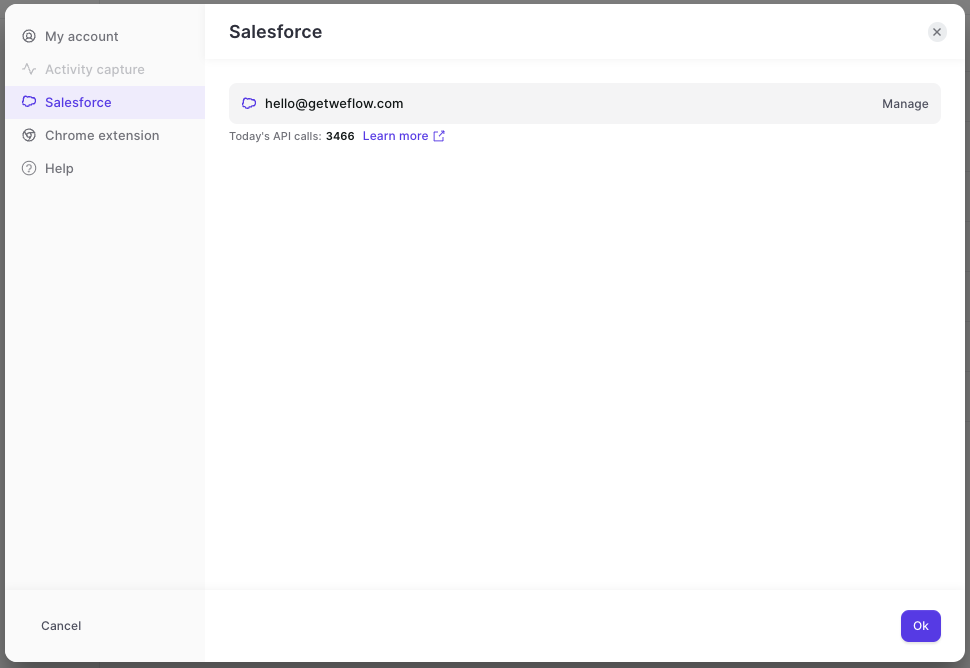Click the Today's API calls label
This screenshot has width=970, height=668.
(275, 136)
